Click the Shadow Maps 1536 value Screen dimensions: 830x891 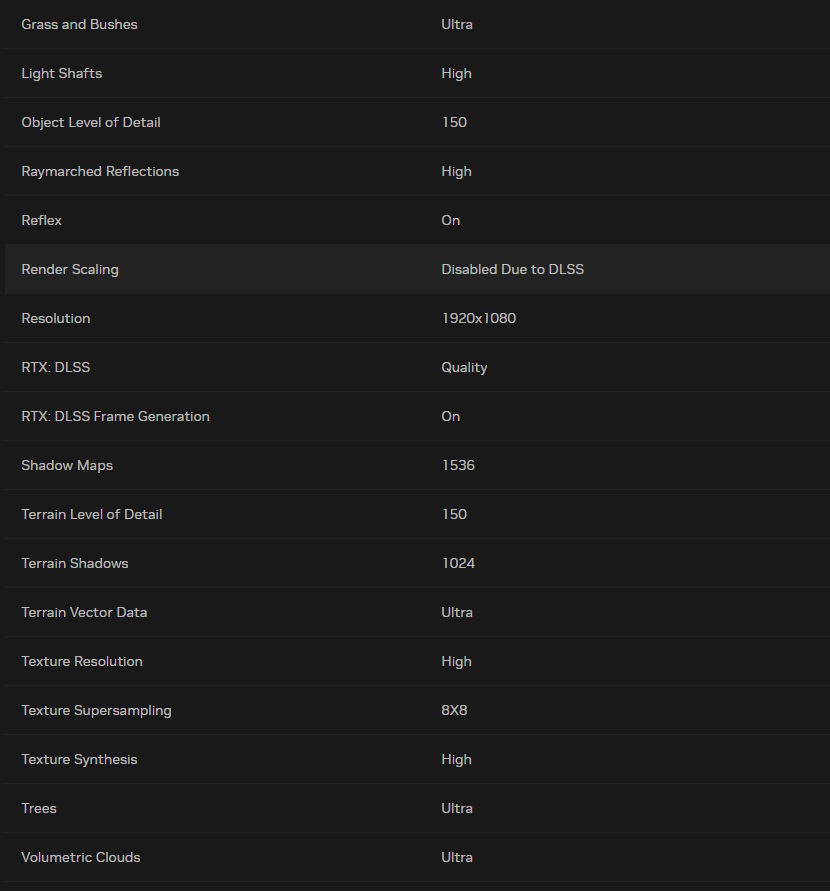pos(458,465)
